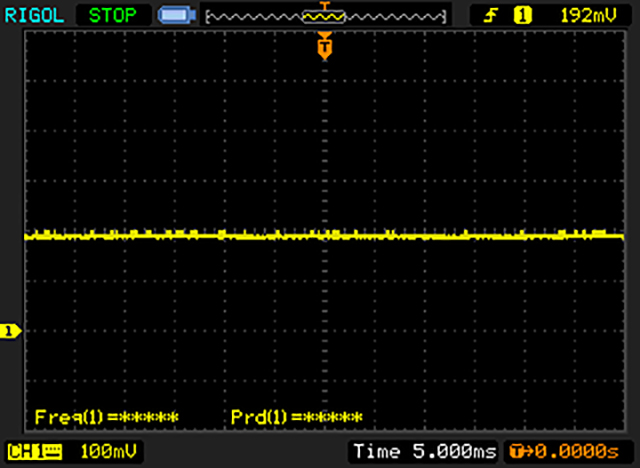Click the Prd(1) measurement readout

(x=297, y=417)
